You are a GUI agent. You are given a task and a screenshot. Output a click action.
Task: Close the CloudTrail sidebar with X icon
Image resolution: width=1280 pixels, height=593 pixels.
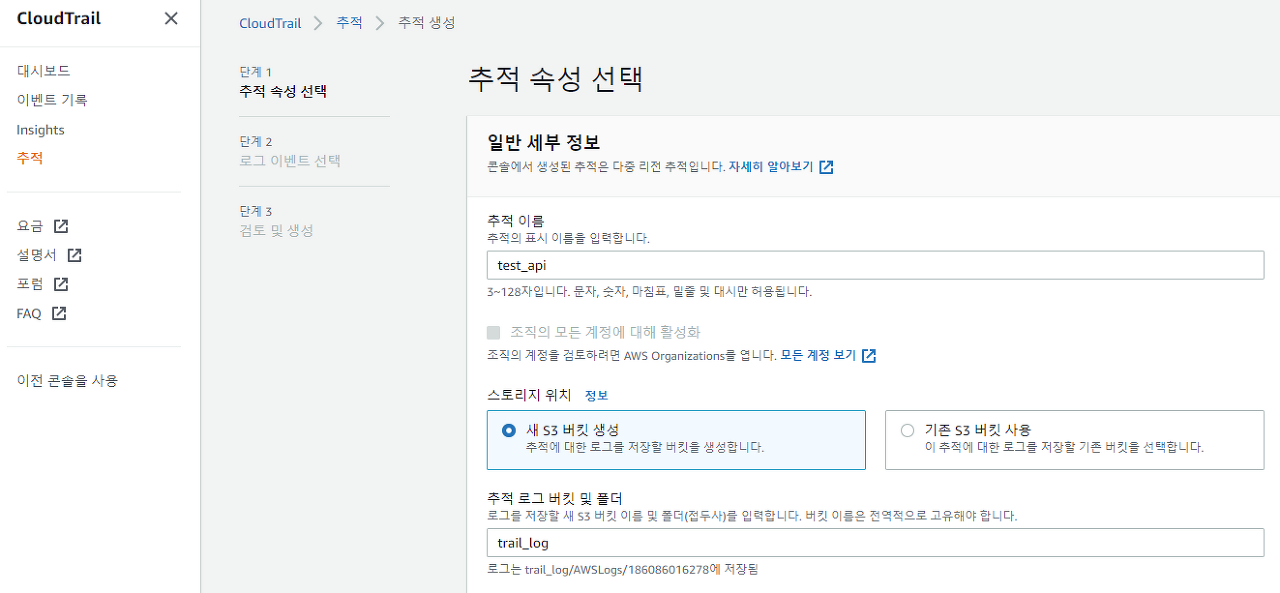[171, 19]
